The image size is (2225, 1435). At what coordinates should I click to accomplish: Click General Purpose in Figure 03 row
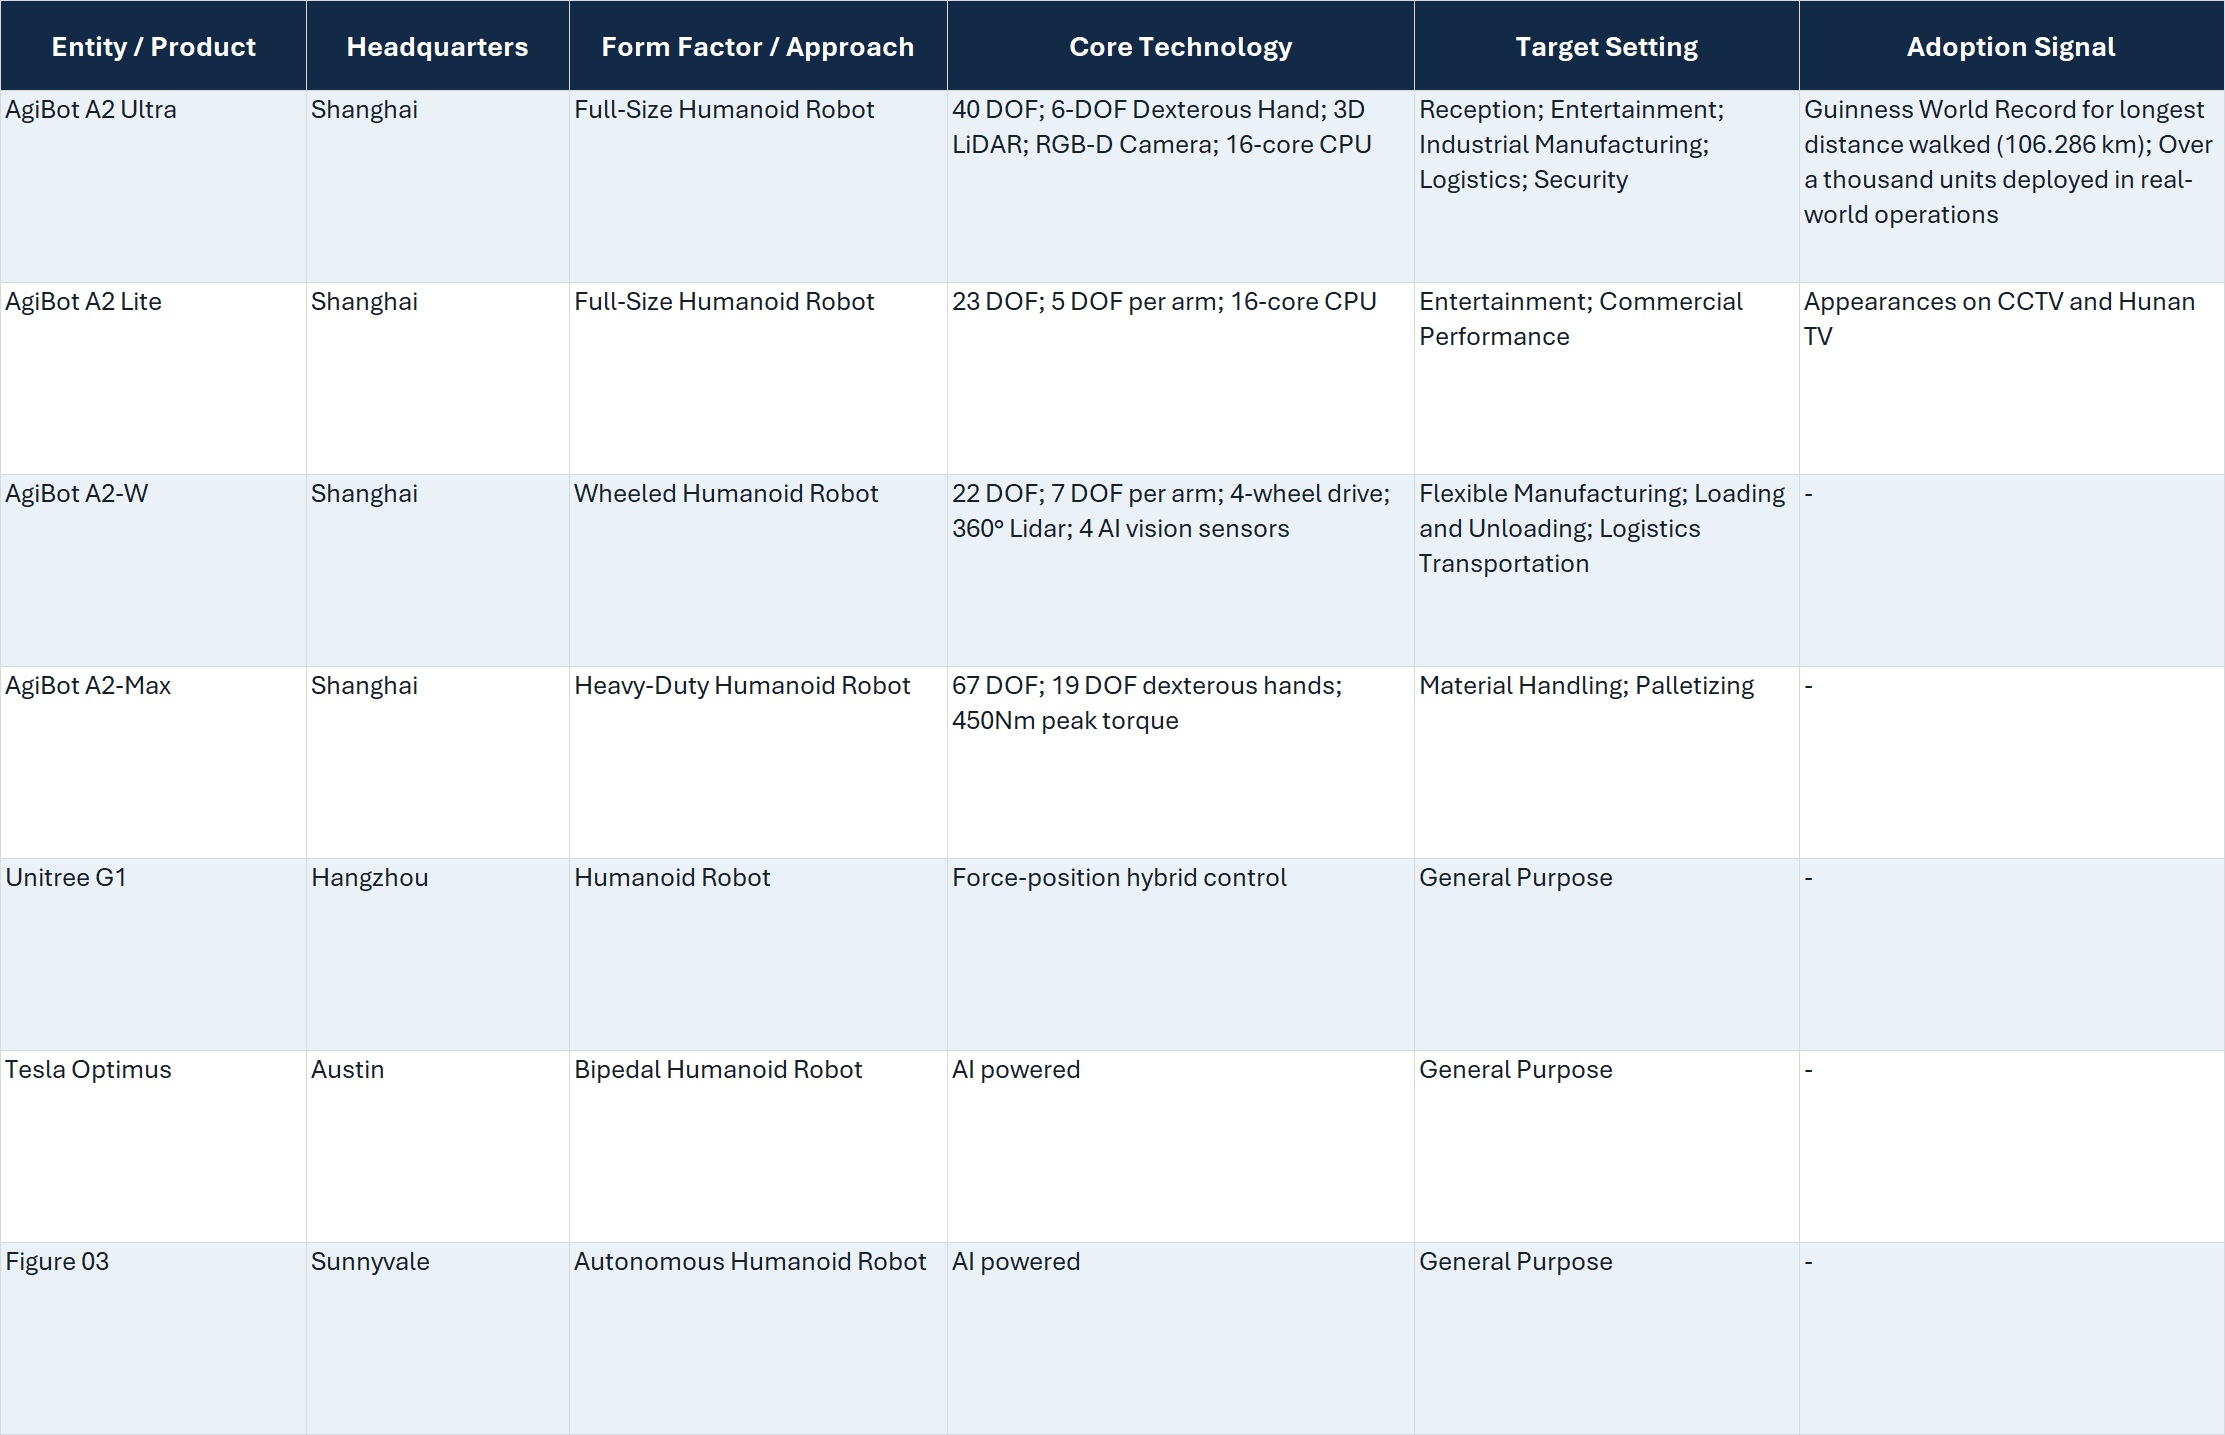1606,1338
